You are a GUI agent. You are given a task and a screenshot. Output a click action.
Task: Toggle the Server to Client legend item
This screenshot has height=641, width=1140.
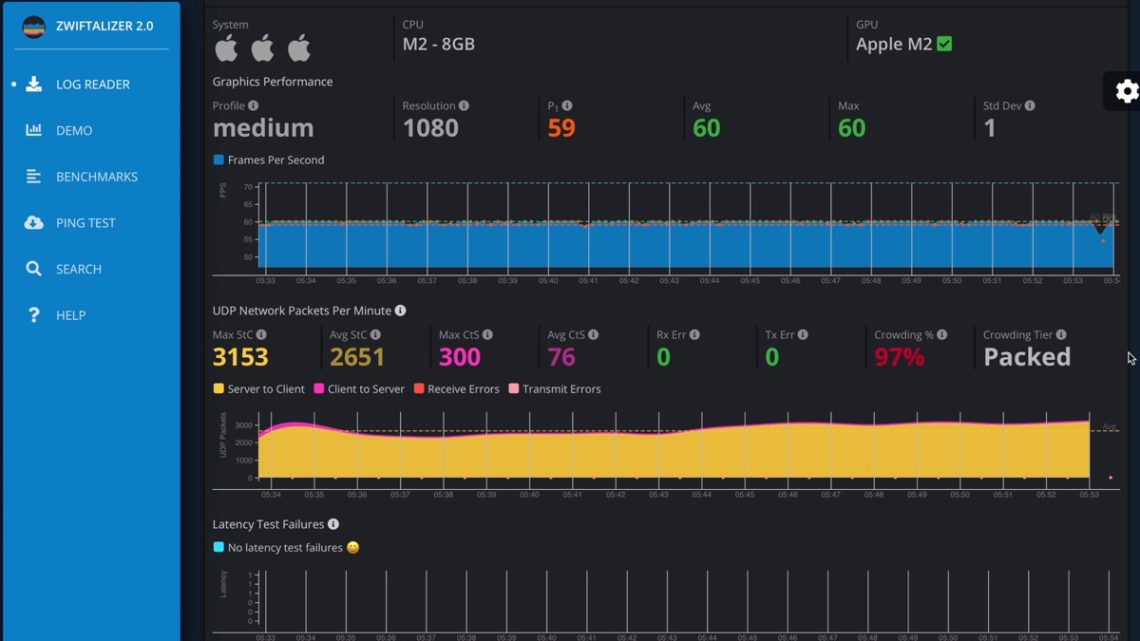(217, 389)
